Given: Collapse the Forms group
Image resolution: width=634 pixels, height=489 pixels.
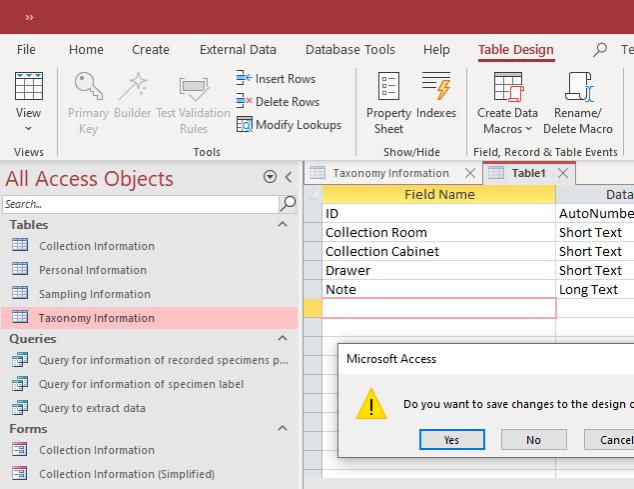Looking at the screenshot, I should tap(283, 428).
